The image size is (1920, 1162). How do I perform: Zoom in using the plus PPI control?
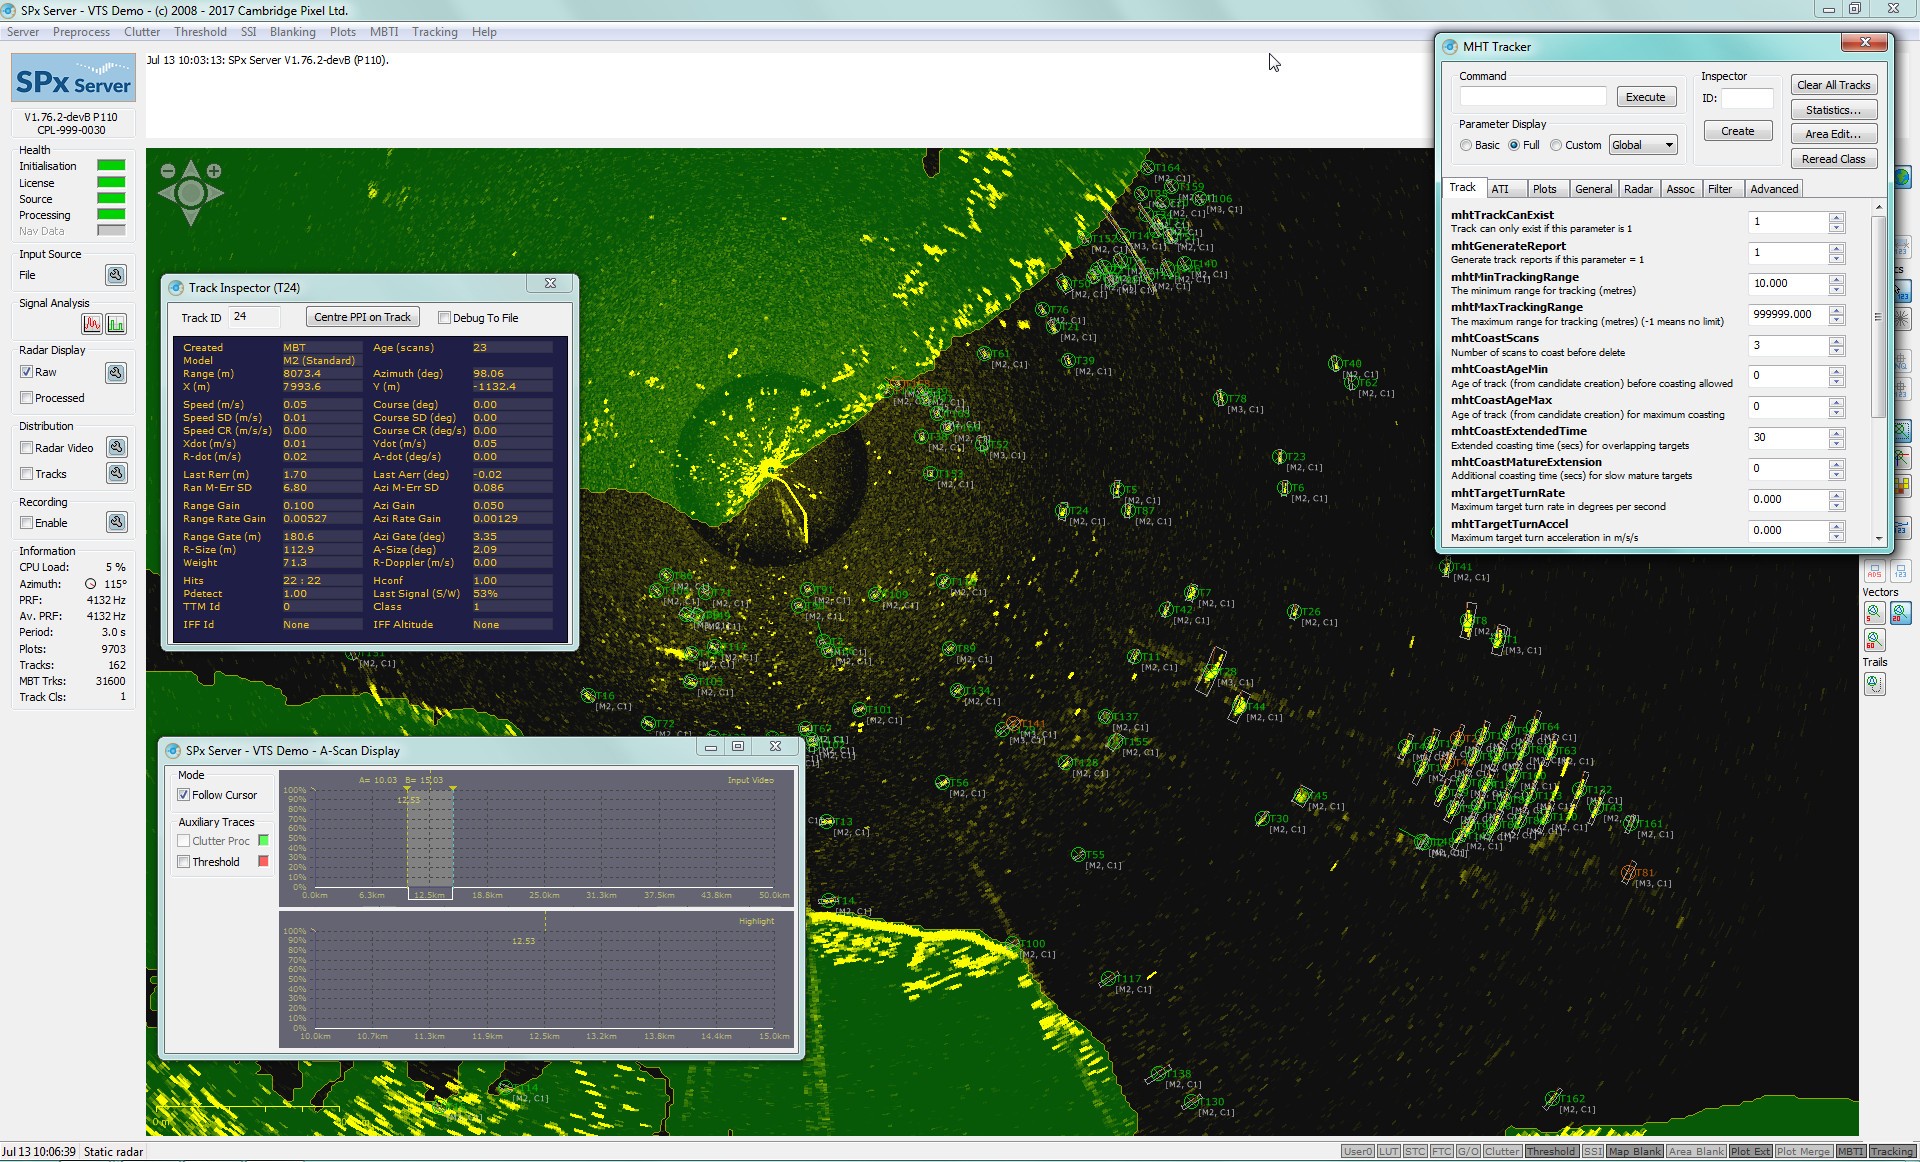[x=214, y=171]
